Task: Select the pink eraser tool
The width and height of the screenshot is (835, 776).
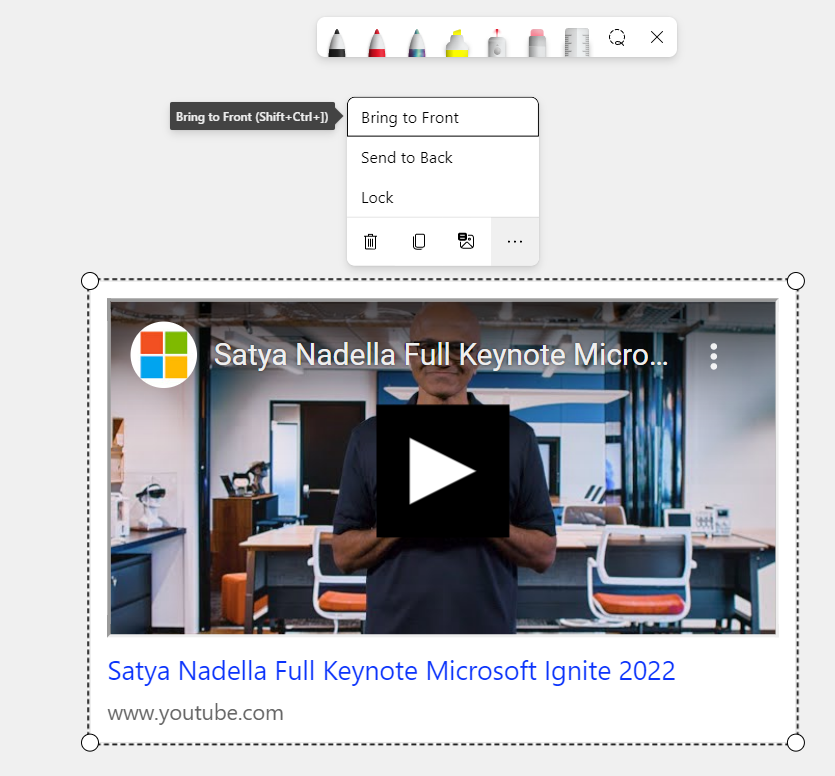Action: [x=537, y=43]
